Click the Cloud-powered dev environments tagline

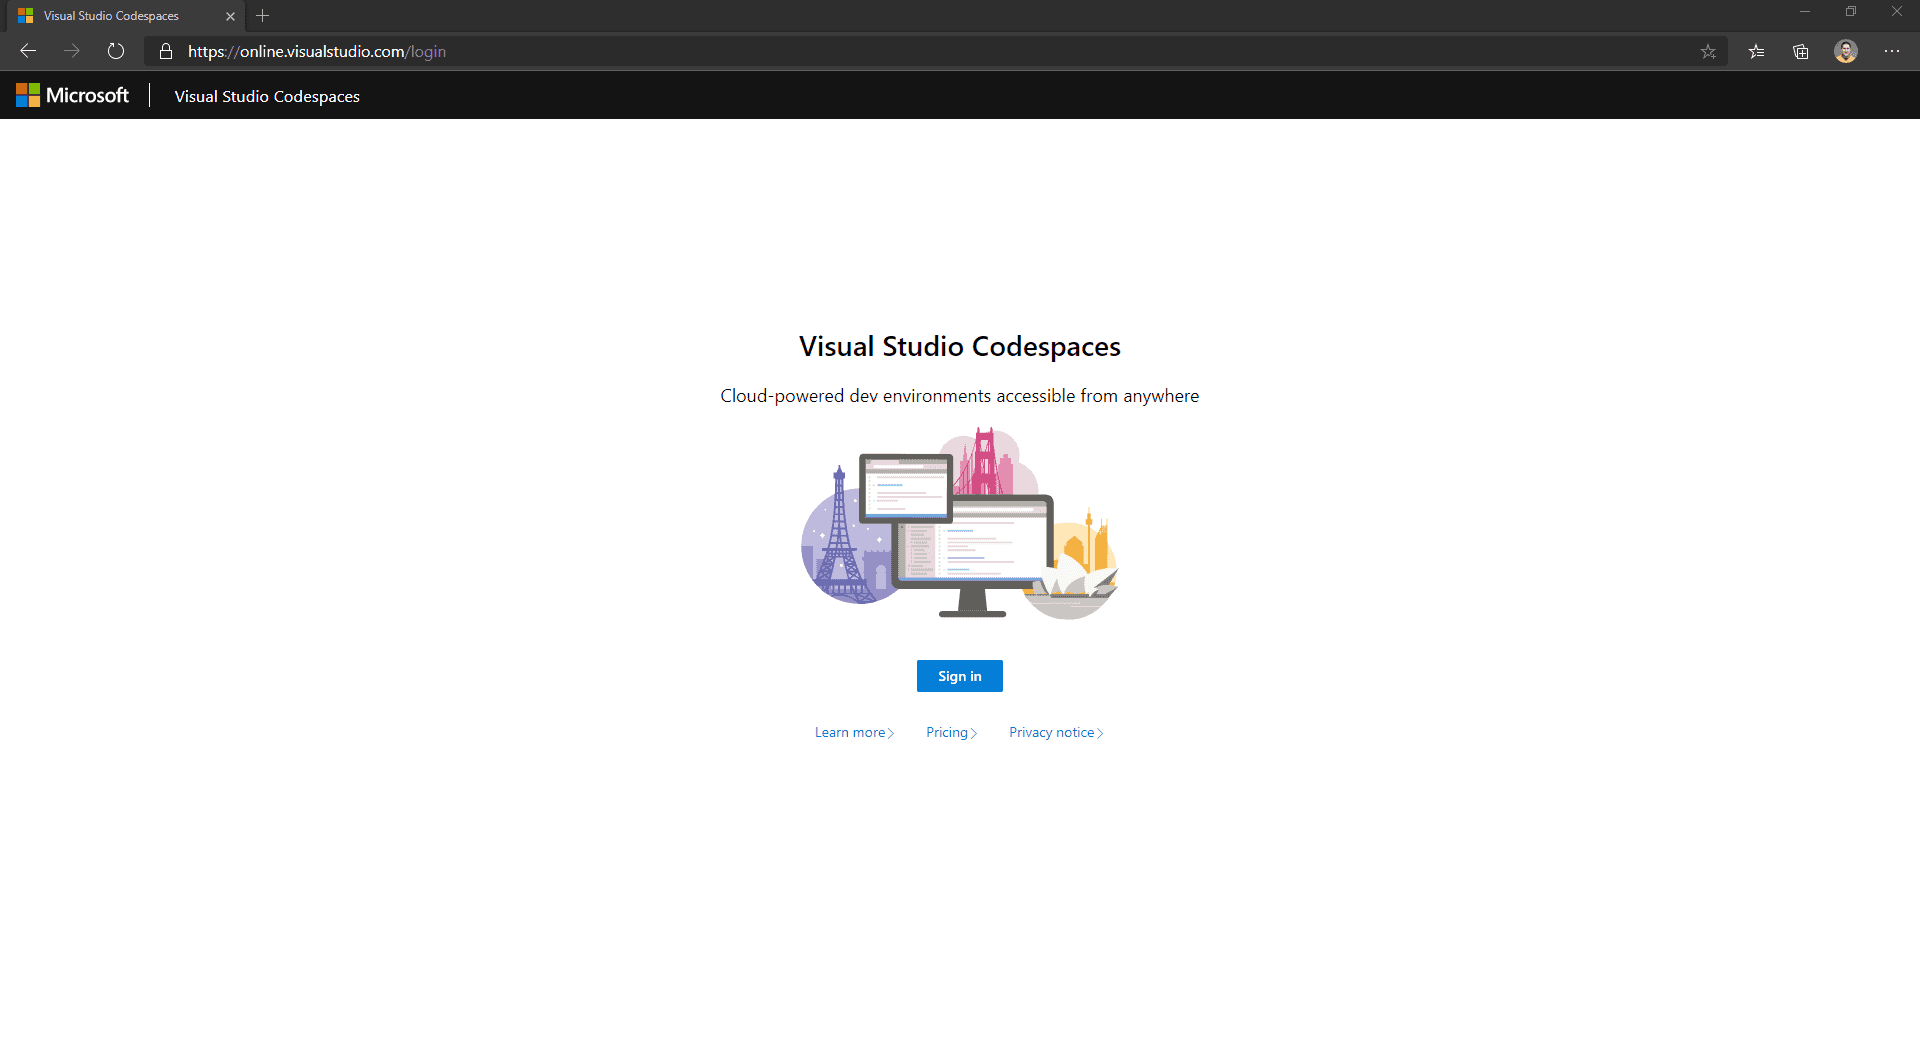point(960,396)
